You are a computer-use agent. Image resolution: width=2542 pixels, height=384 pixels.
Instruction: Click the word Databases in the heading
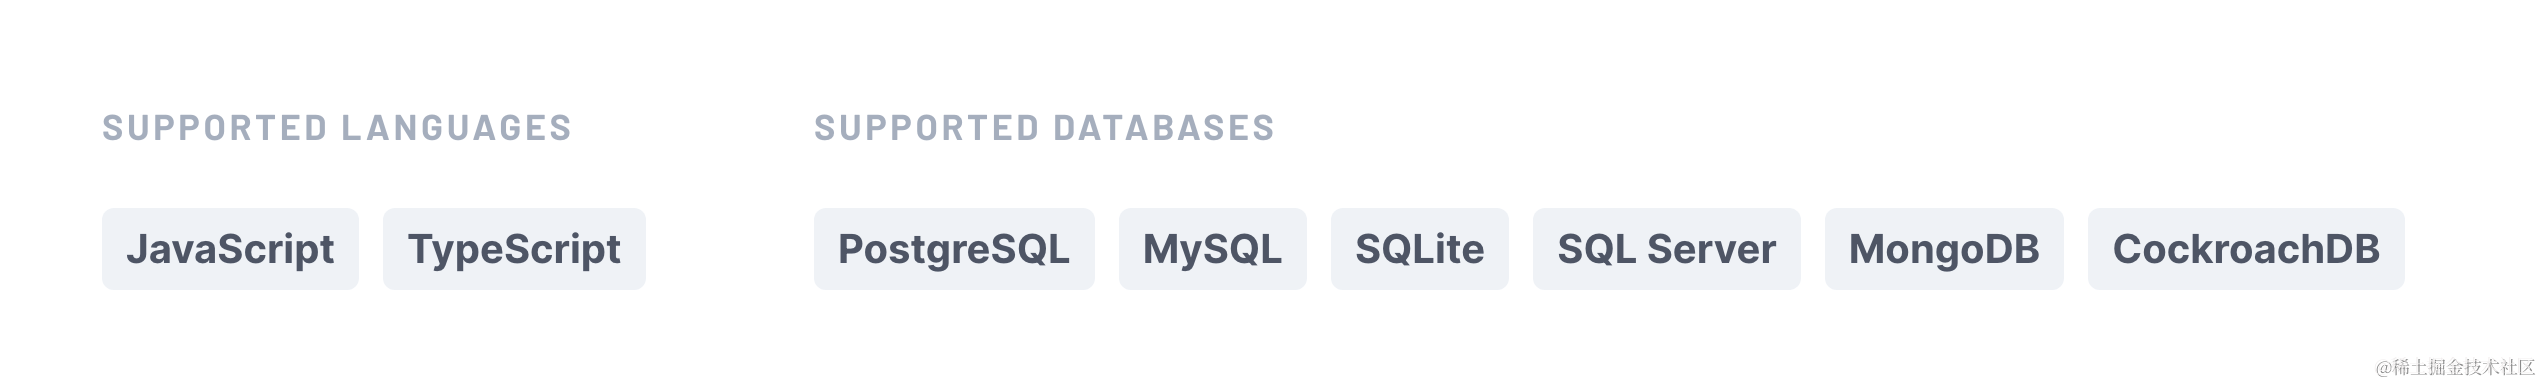click(1164, 128)
